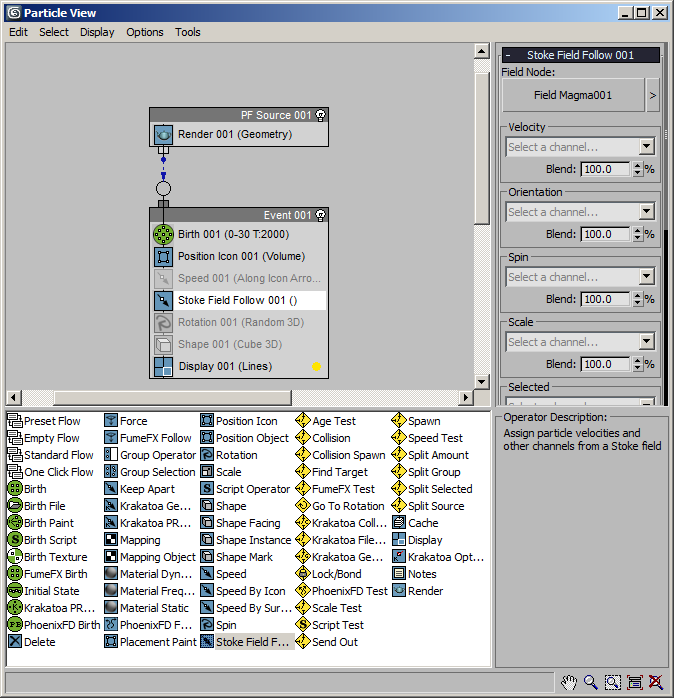Image resolution: width=674 pixels, height=698 pixels.
Task: Click the Position Icon 001 operator icon
Action: coord(163,257)
